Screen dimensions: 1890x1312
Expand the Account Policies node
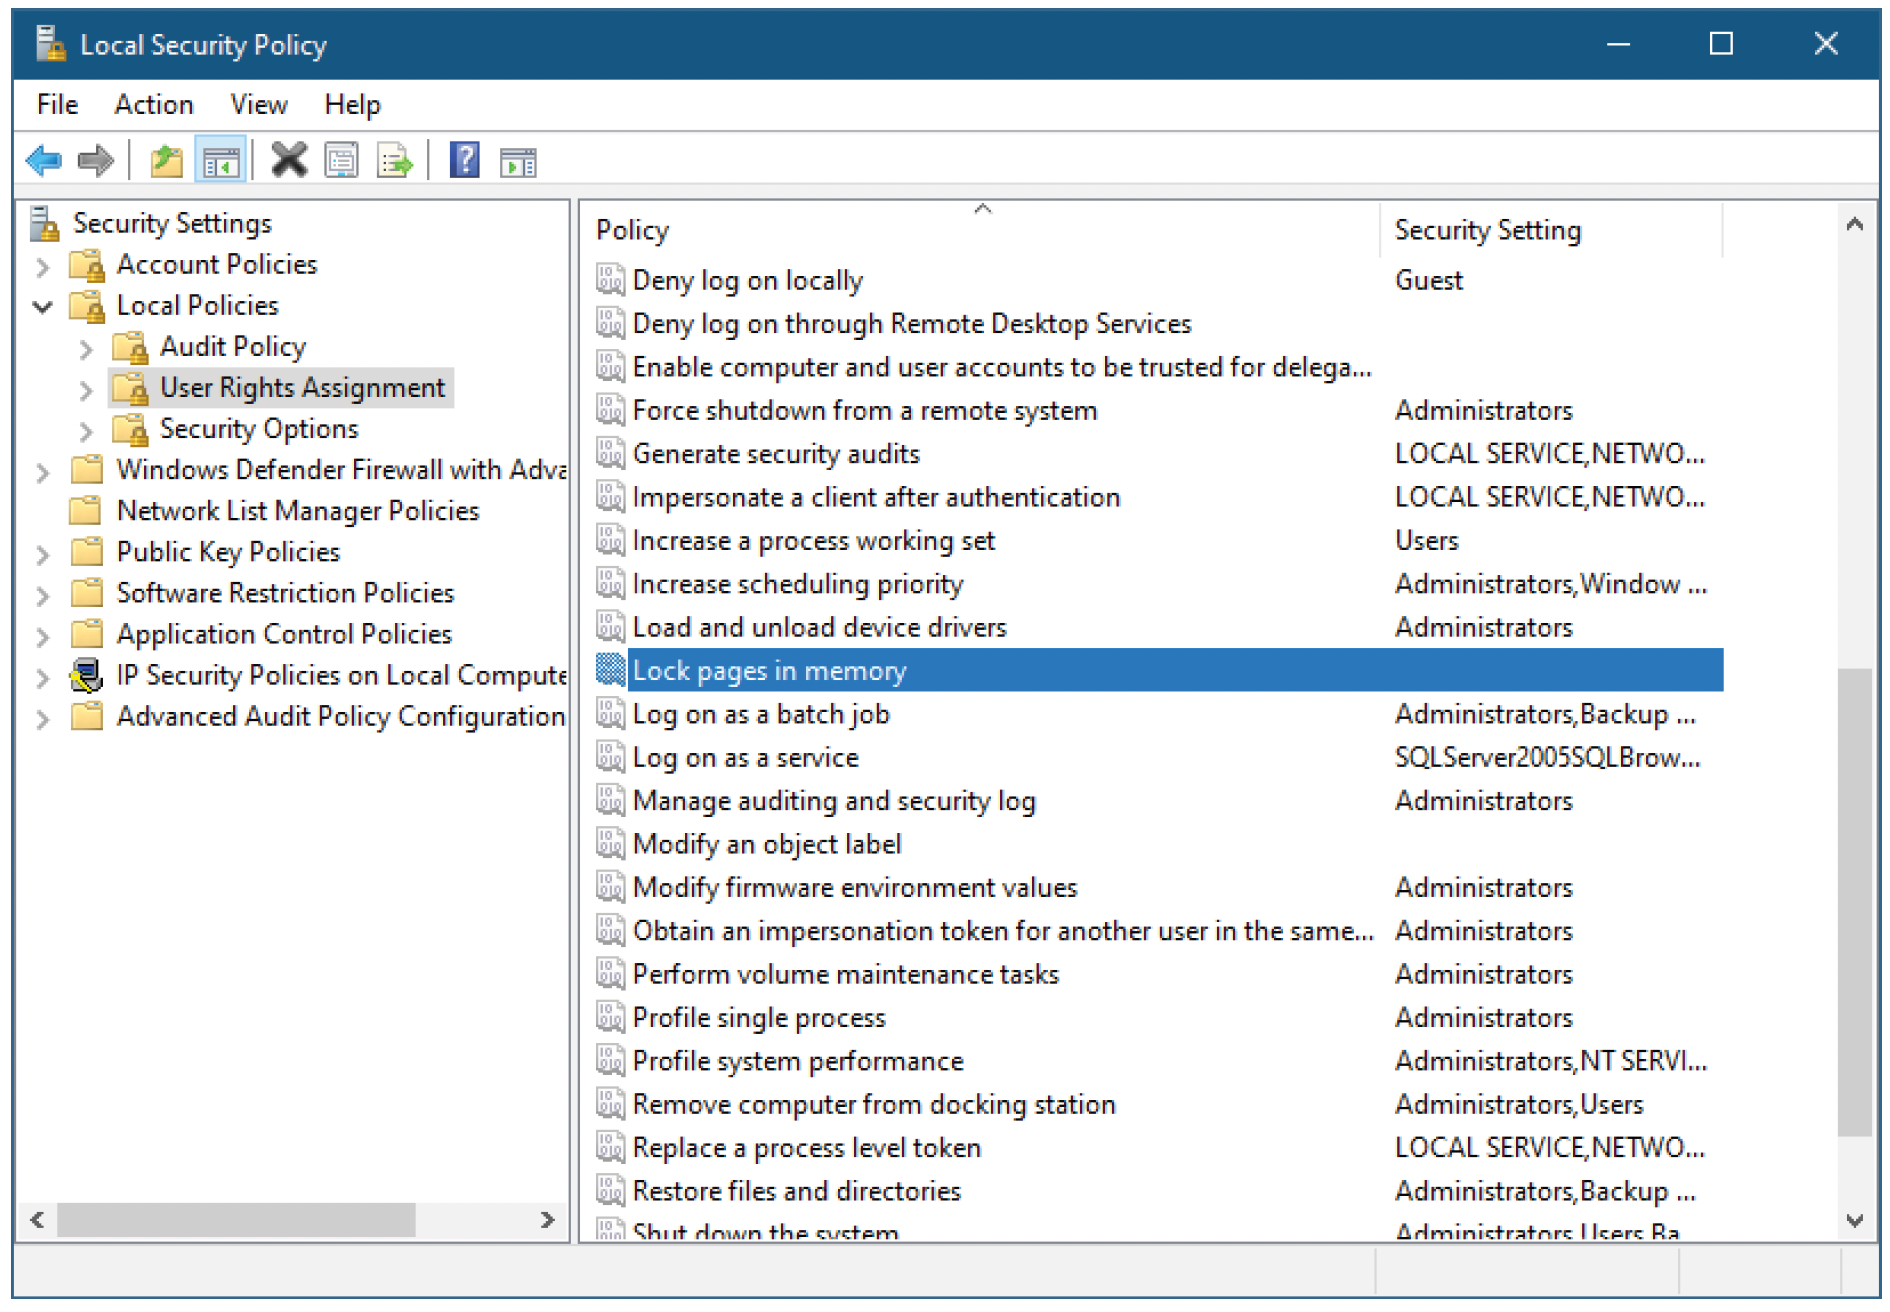(42, 266)
